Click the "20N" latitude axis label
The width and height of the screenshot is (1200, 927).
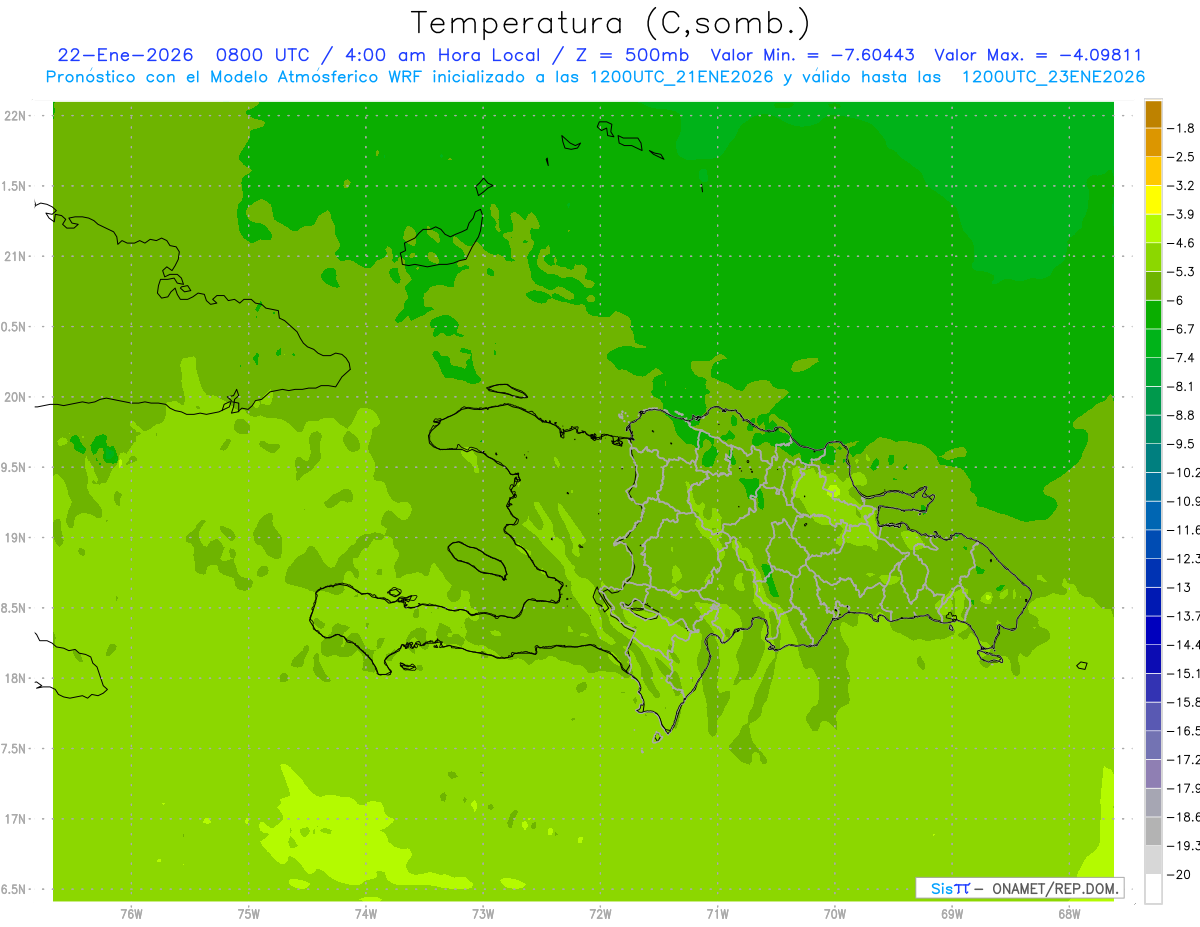(16, 397)
